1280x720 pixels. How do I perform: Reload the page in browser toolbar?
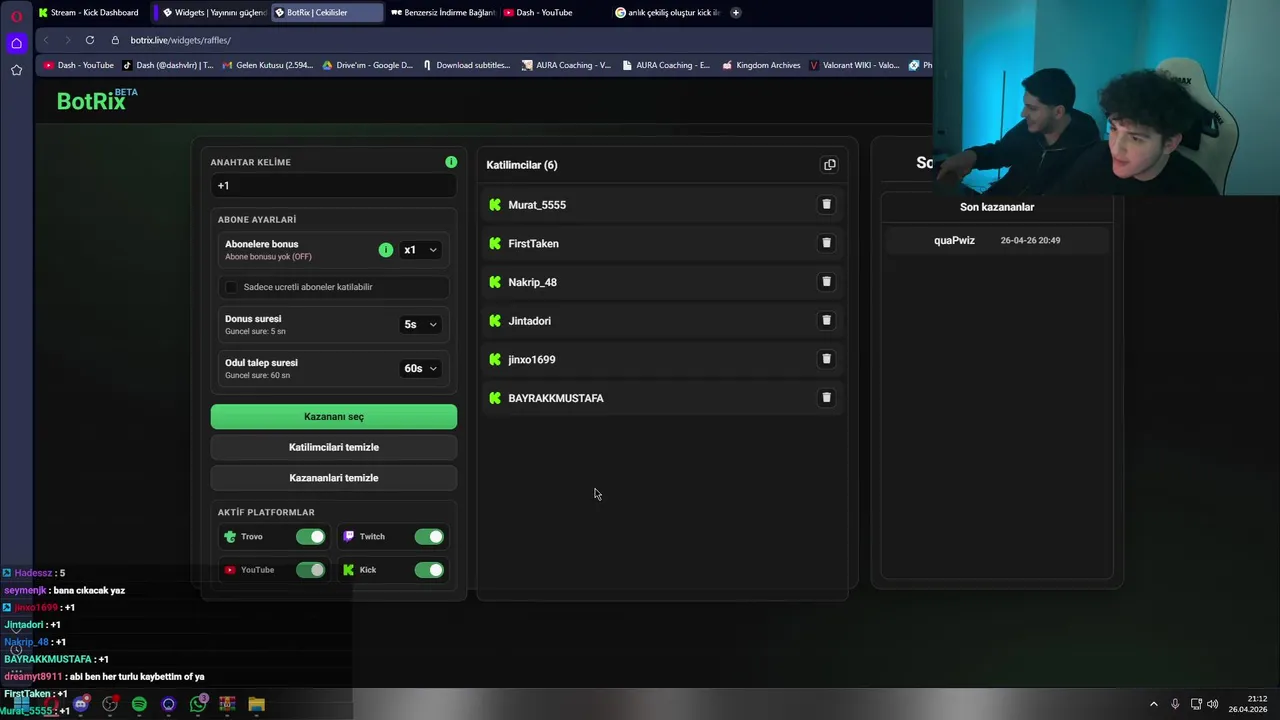pos(90,40)
